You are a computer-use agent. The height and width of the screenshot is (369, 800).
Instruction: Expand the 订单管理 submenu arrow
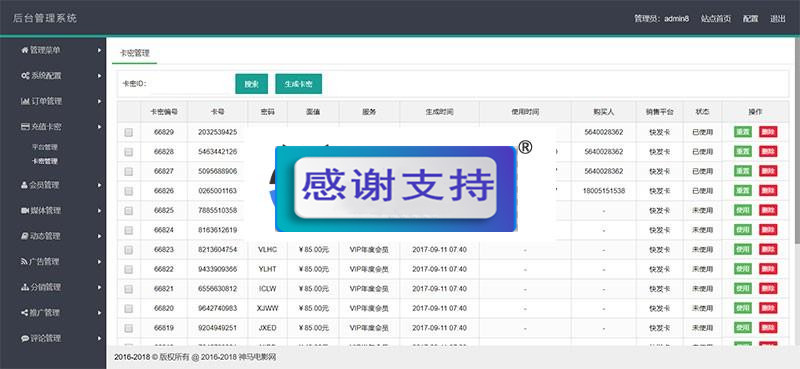[x=99, y=101]
